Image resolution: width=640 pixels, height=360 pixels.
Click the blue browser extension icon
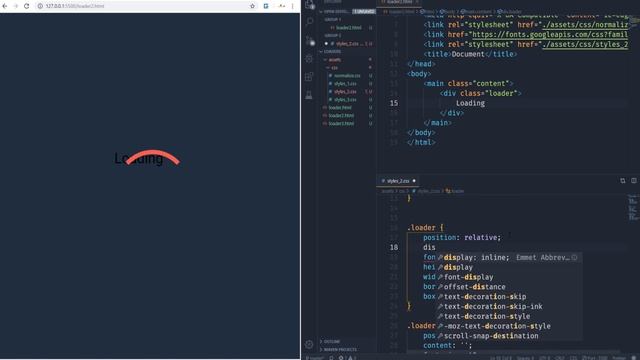(266, 6)
